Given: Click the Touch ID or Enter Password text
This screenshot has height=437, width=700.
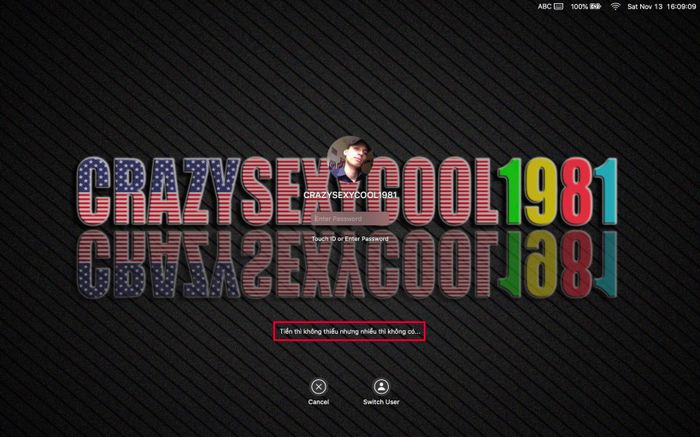Looking at the screenshot, I should click(x=350, y=239).
